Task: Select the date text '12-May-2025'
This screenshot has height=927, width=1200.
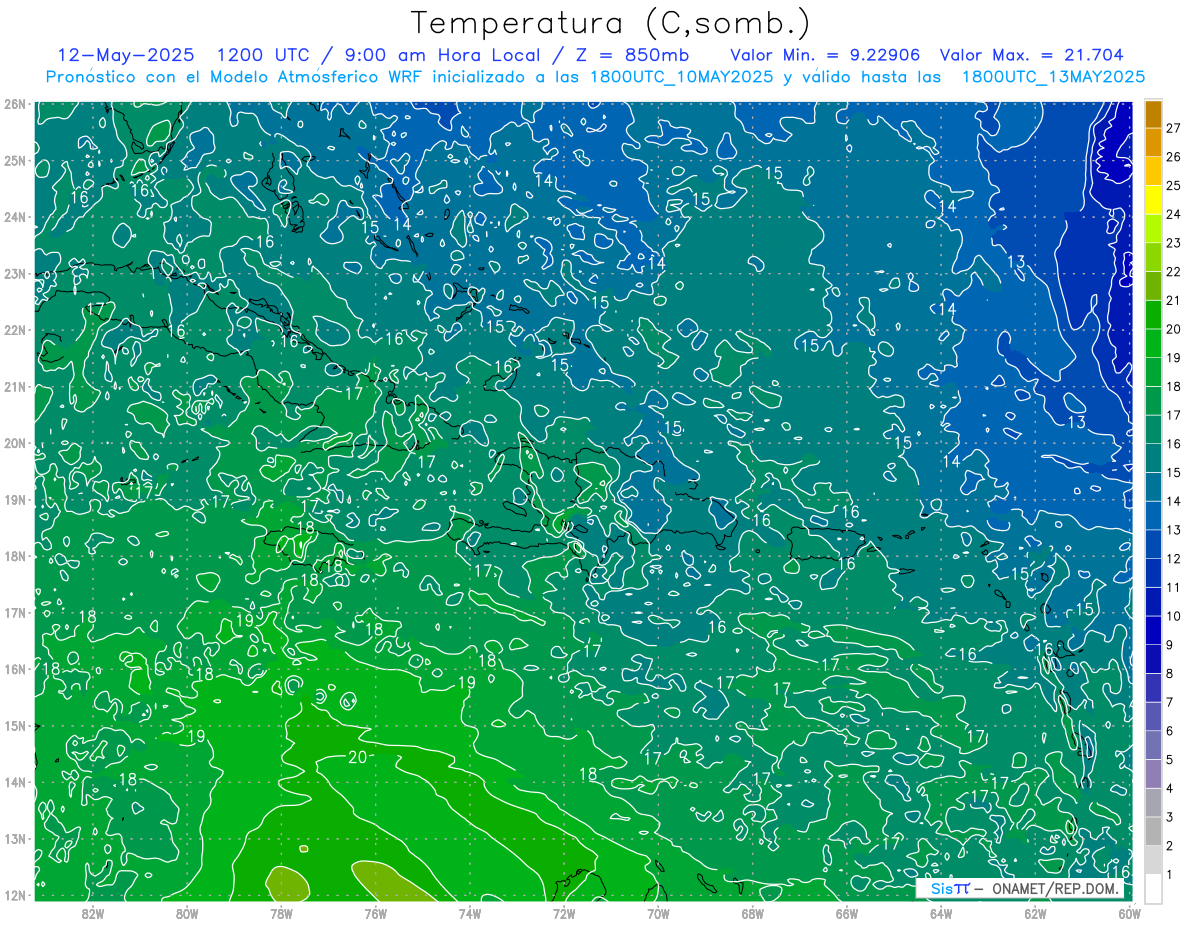Action: coord(126,55)
